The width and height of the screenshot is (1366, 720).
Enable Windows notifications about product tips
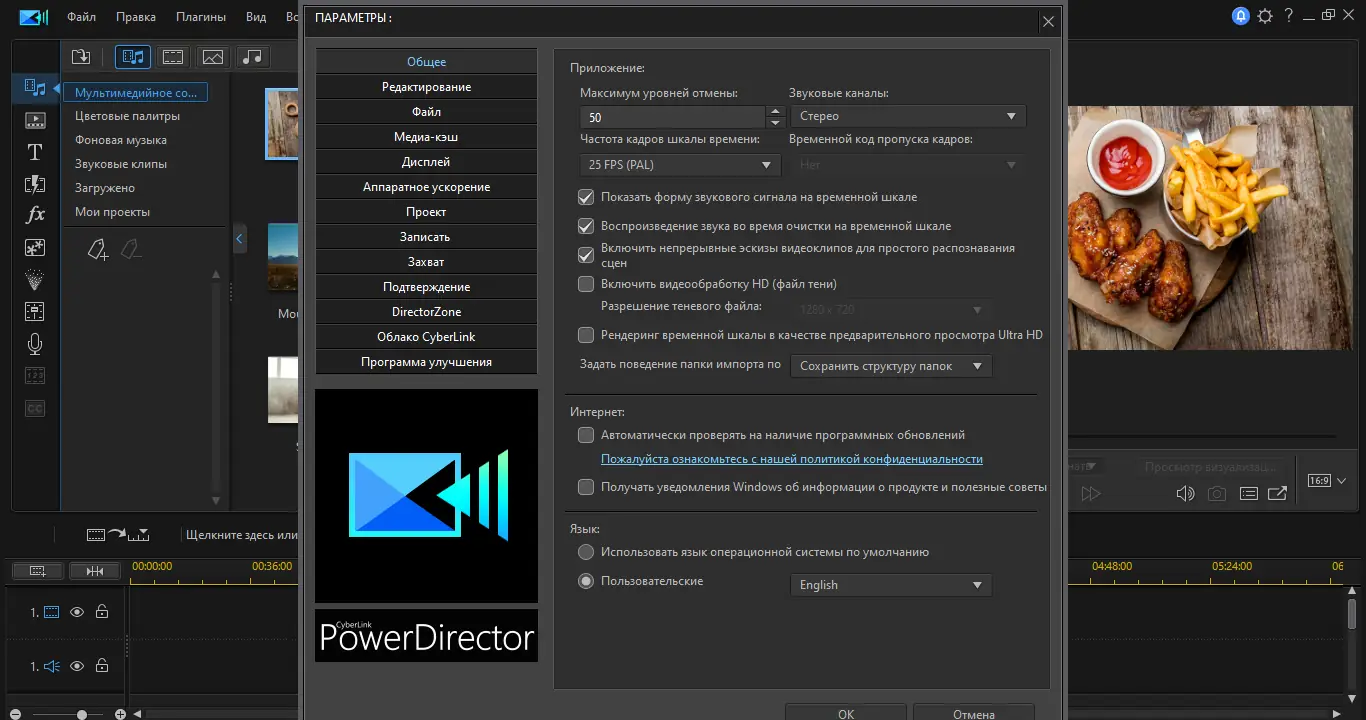(586, 487)
